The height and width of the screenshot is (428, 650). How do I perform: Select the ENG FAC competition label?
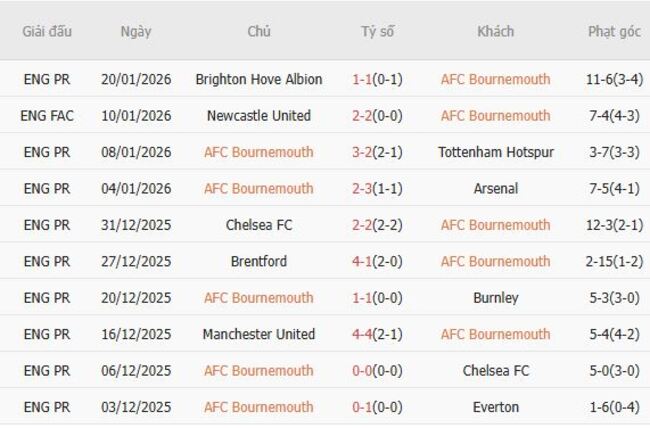tap(47, 116)
